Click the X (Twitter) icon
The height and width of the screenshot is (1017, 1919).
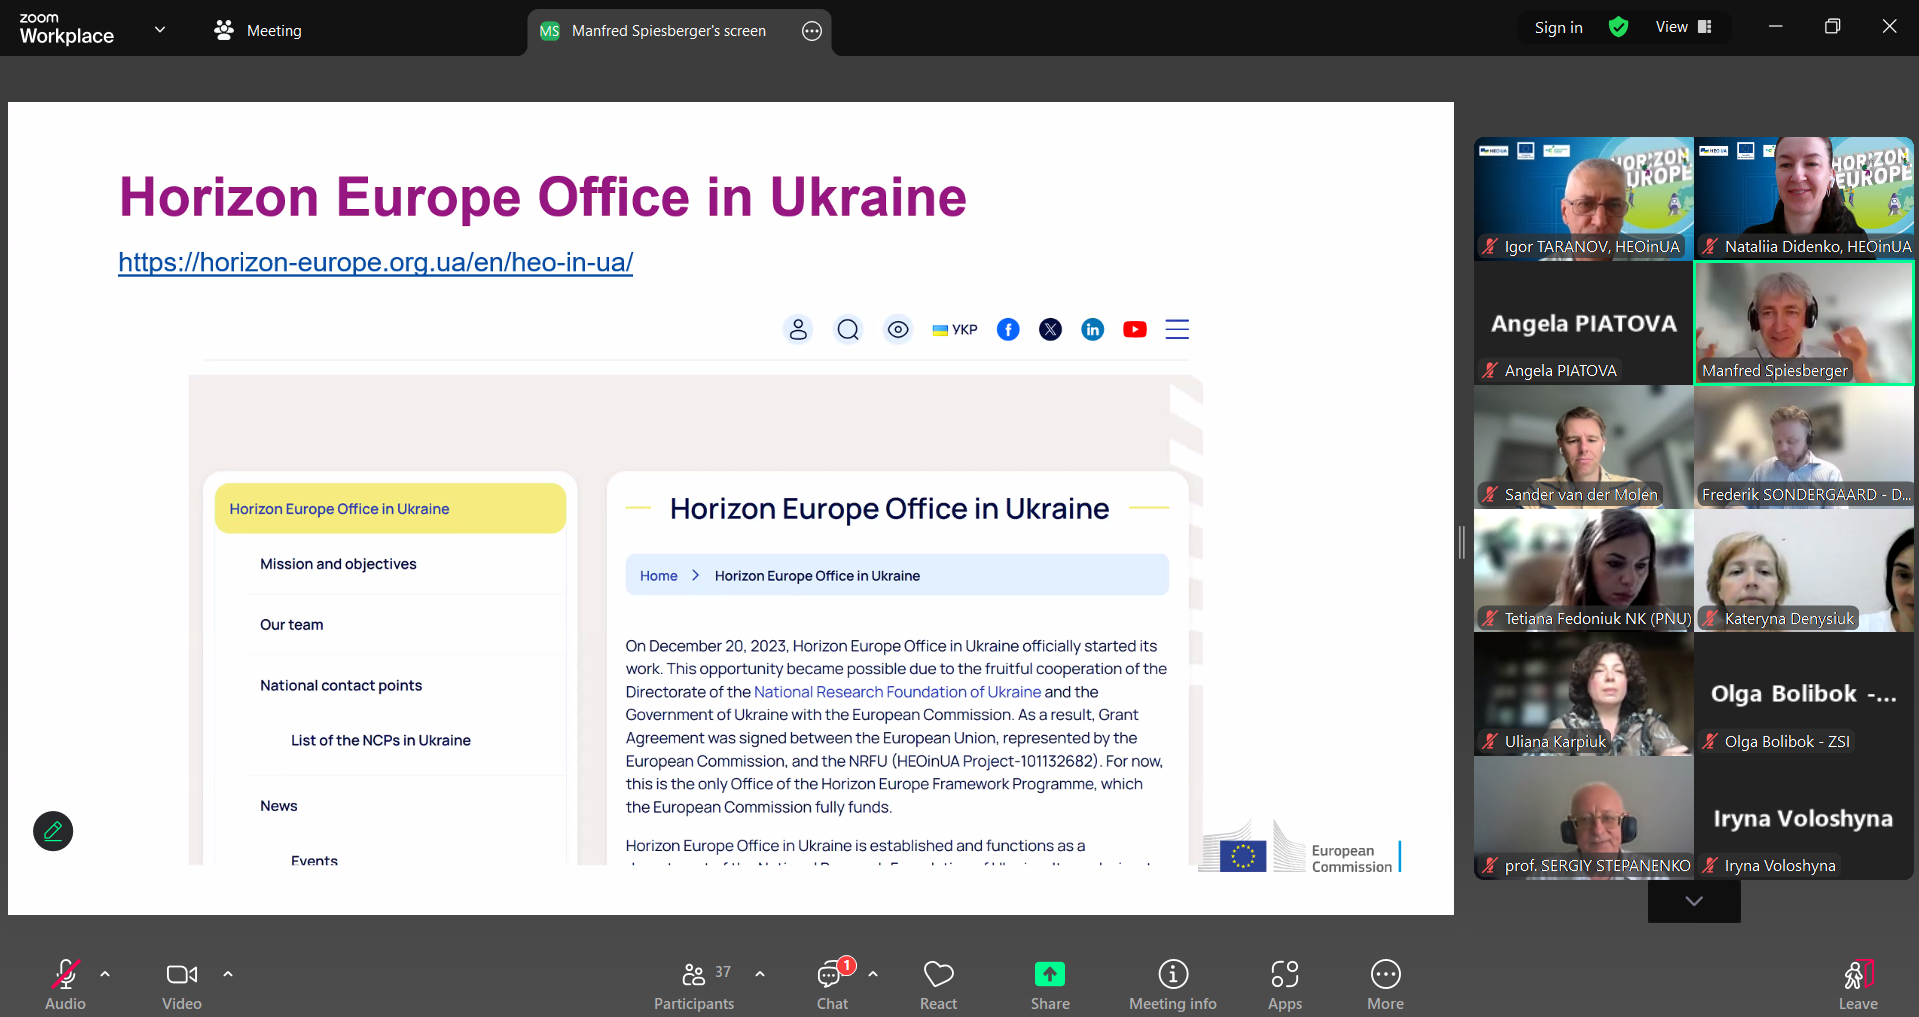1050,329
